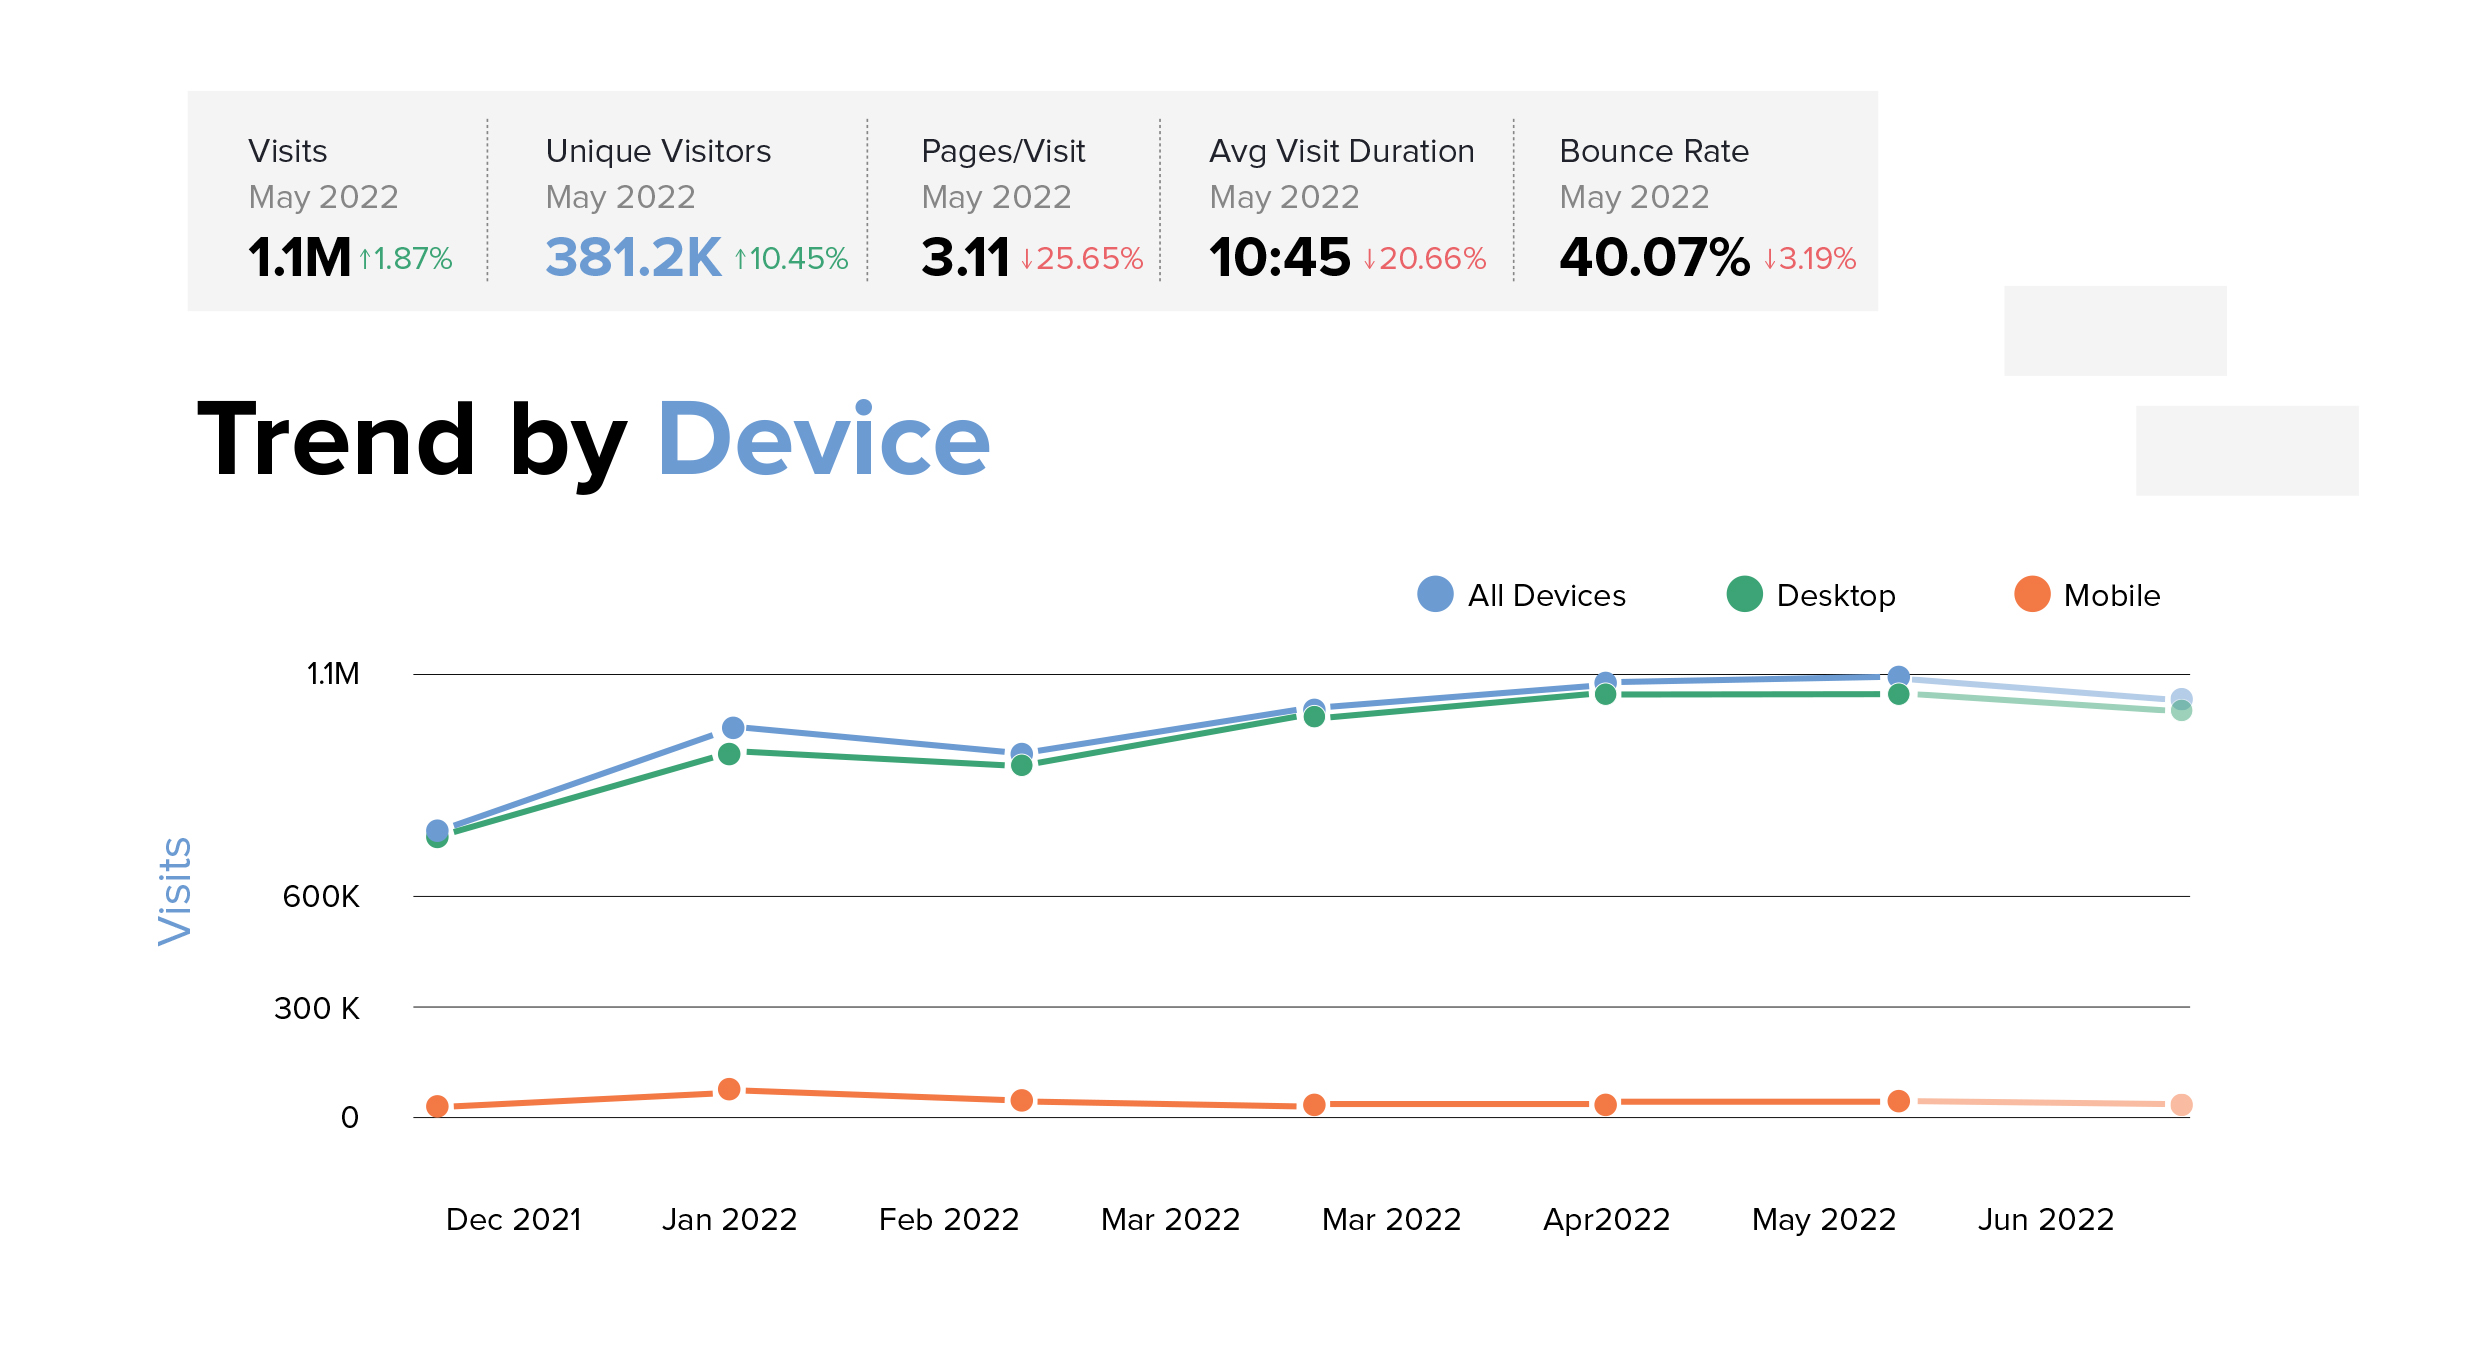Click the 10.45% unique visitors increase indicator
The height and width of the screenshot is (1370, 2480).
tap(792, 259)
